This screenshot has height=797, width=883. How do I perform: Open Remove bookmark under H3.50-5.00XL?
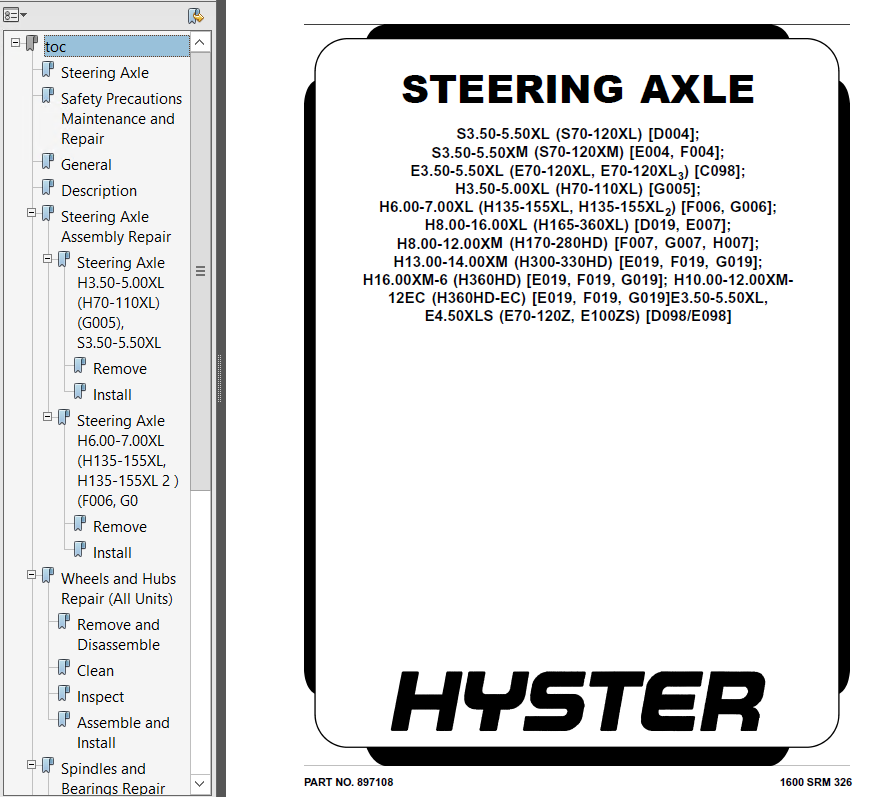pyautogui.click(x=120, y=368)
